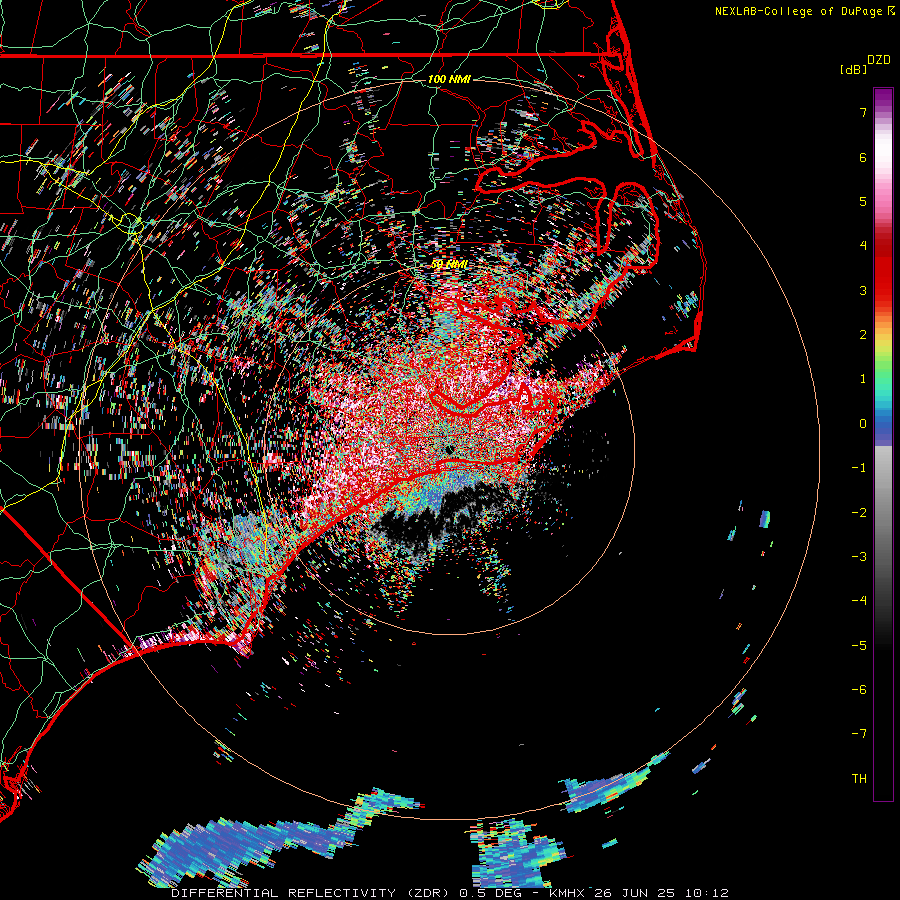Select the 6 value on color scale

click(x=863, y=157)
